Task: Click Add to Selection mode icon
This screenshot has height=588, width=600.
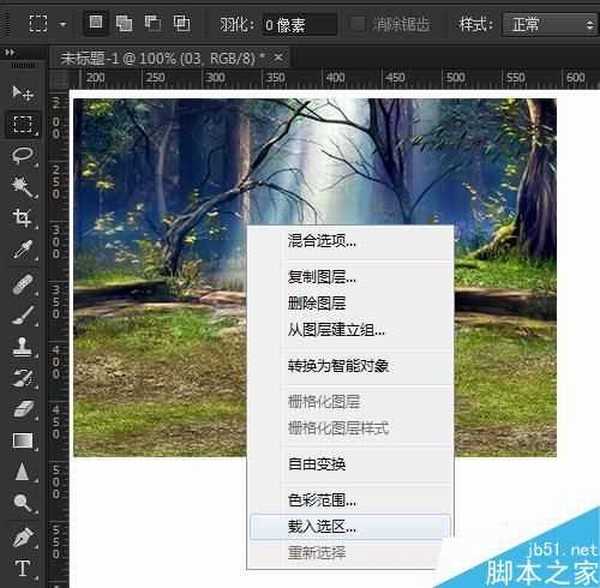Action: 124,23
